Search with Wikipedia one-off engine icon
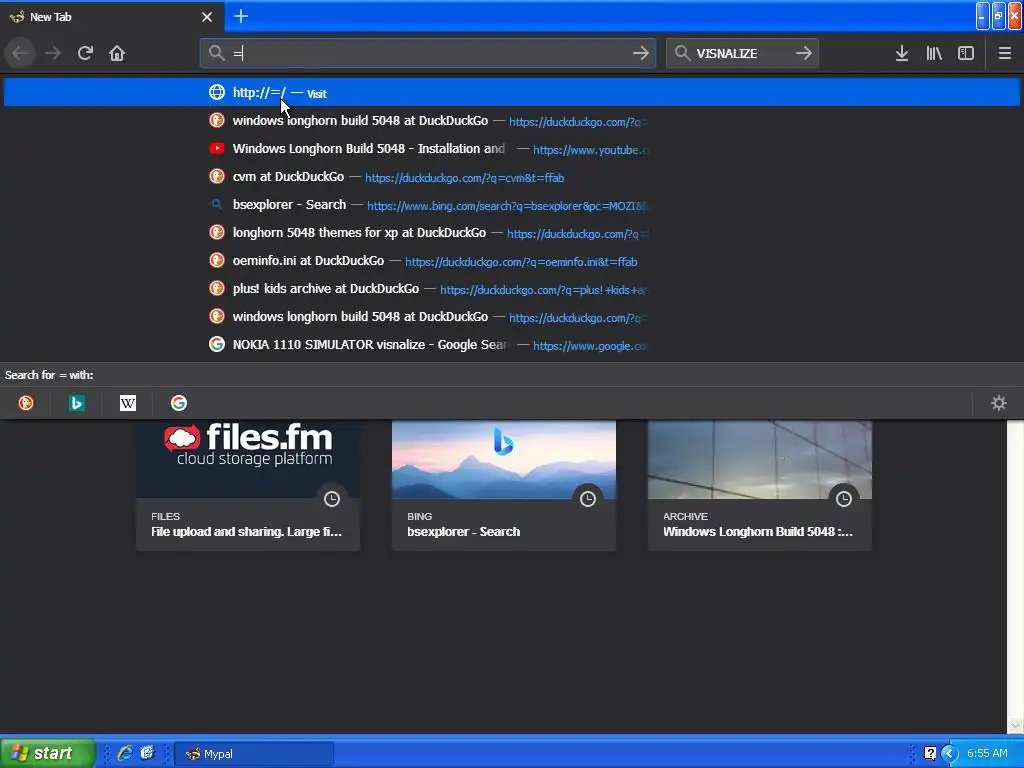1024x768 pixels. 128,403
